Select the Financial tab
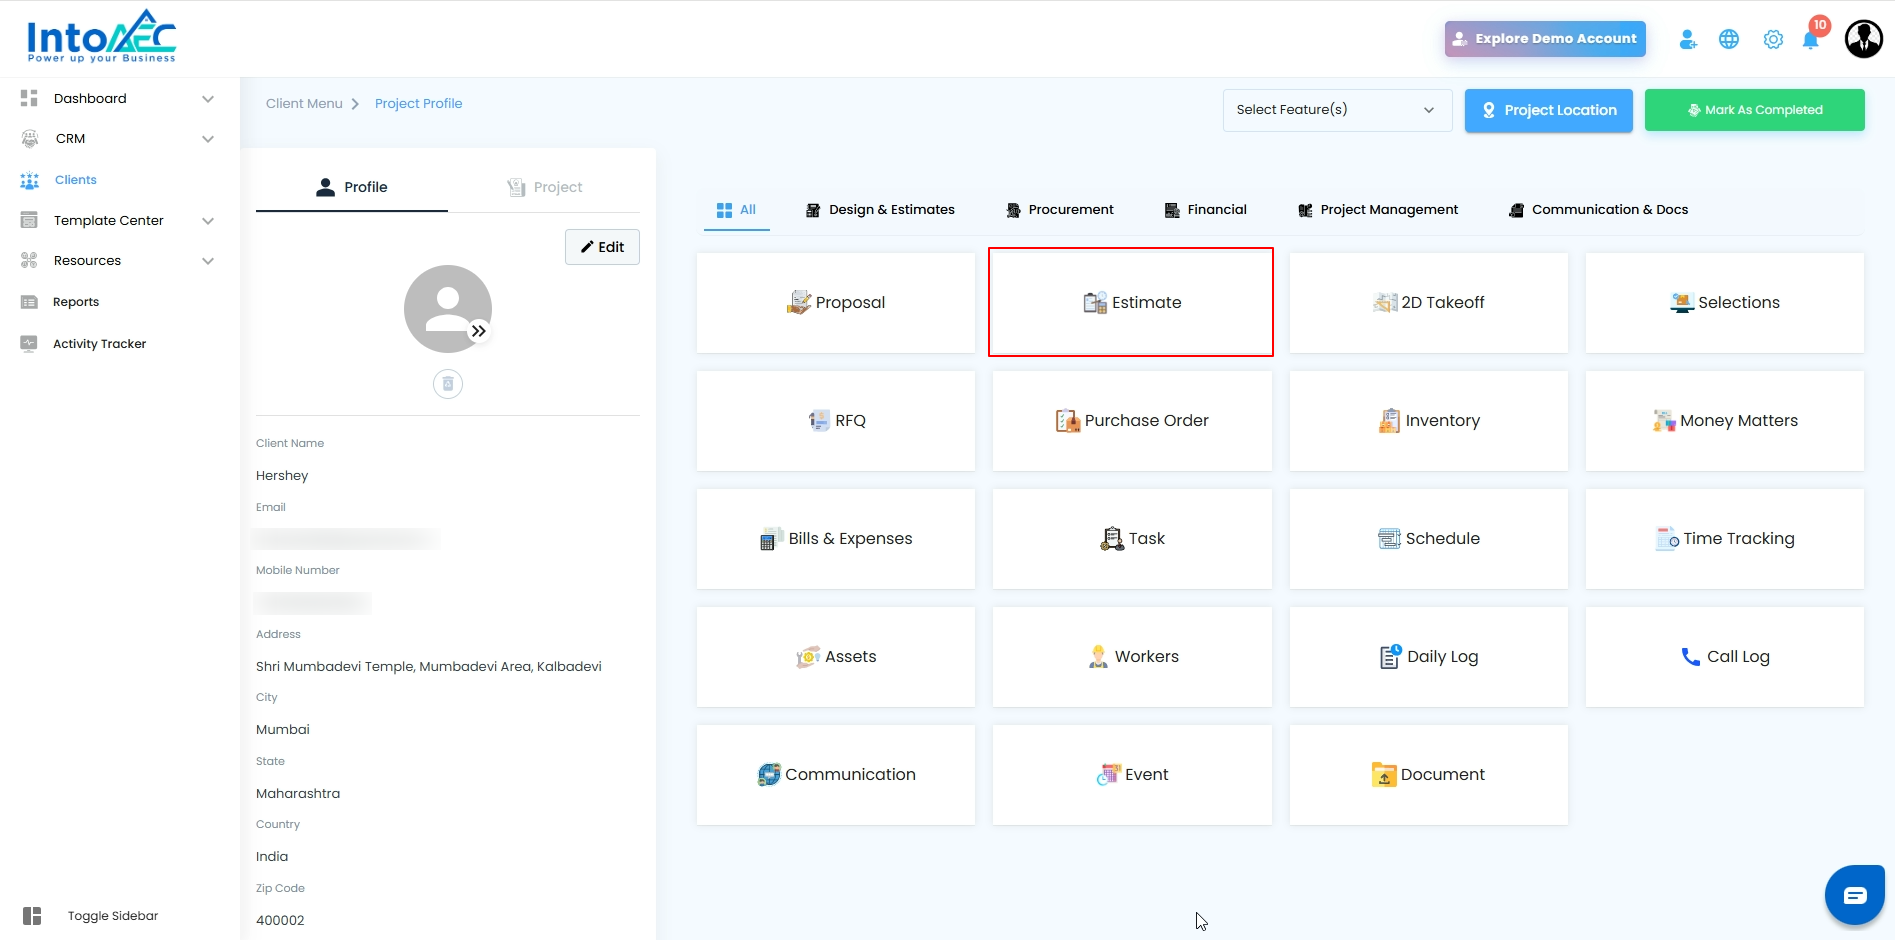The width and height of the screenshot is (1895, 940). (x=1206, y=210)
